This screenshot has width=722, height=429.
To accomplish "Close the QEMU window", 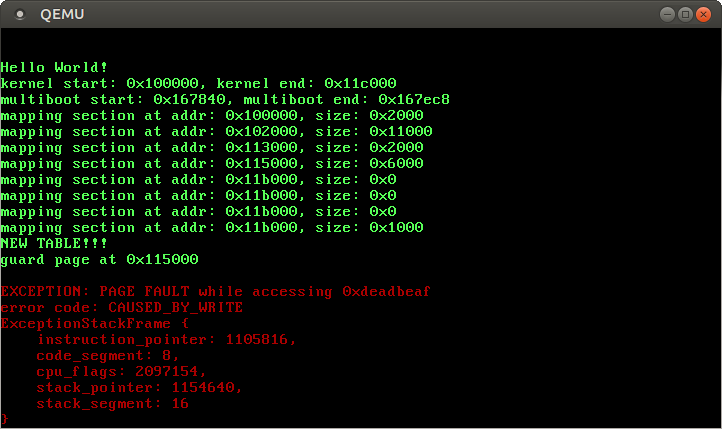I will pos(703,14).
